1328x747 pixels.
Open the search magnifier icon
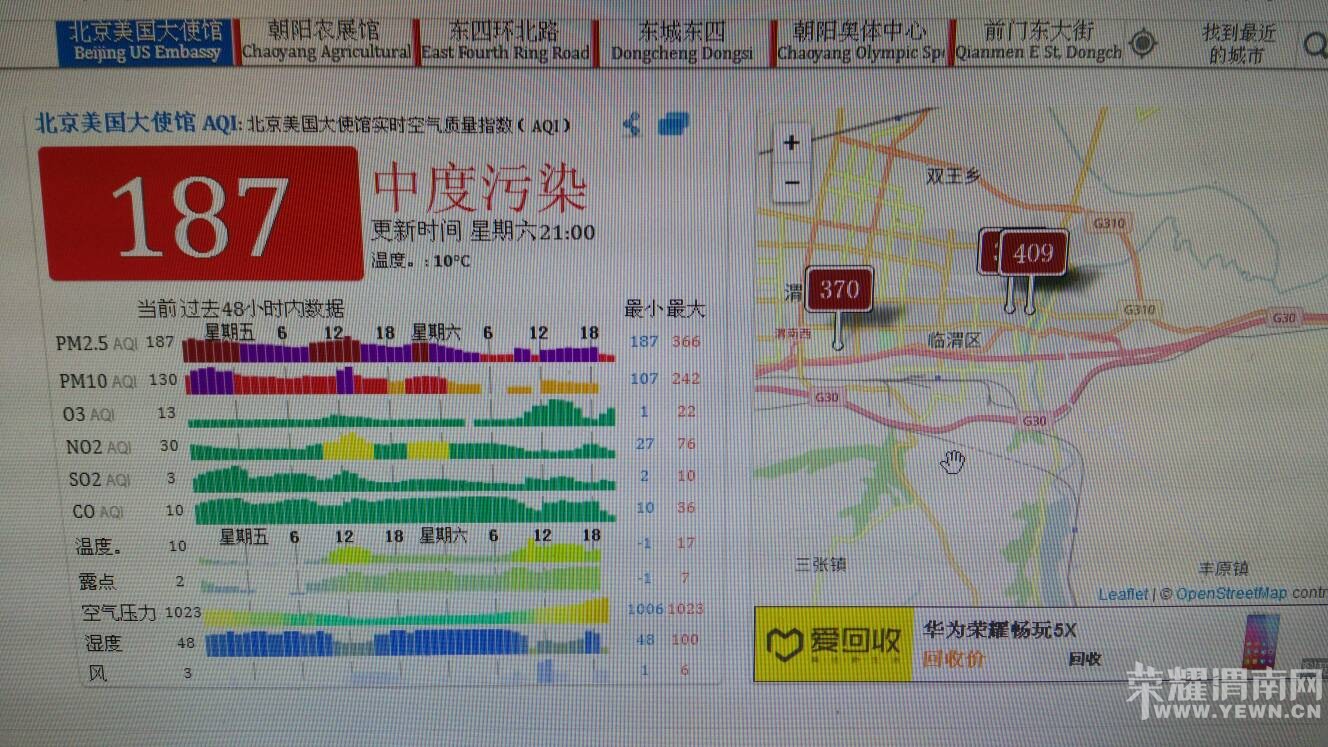1314,43
